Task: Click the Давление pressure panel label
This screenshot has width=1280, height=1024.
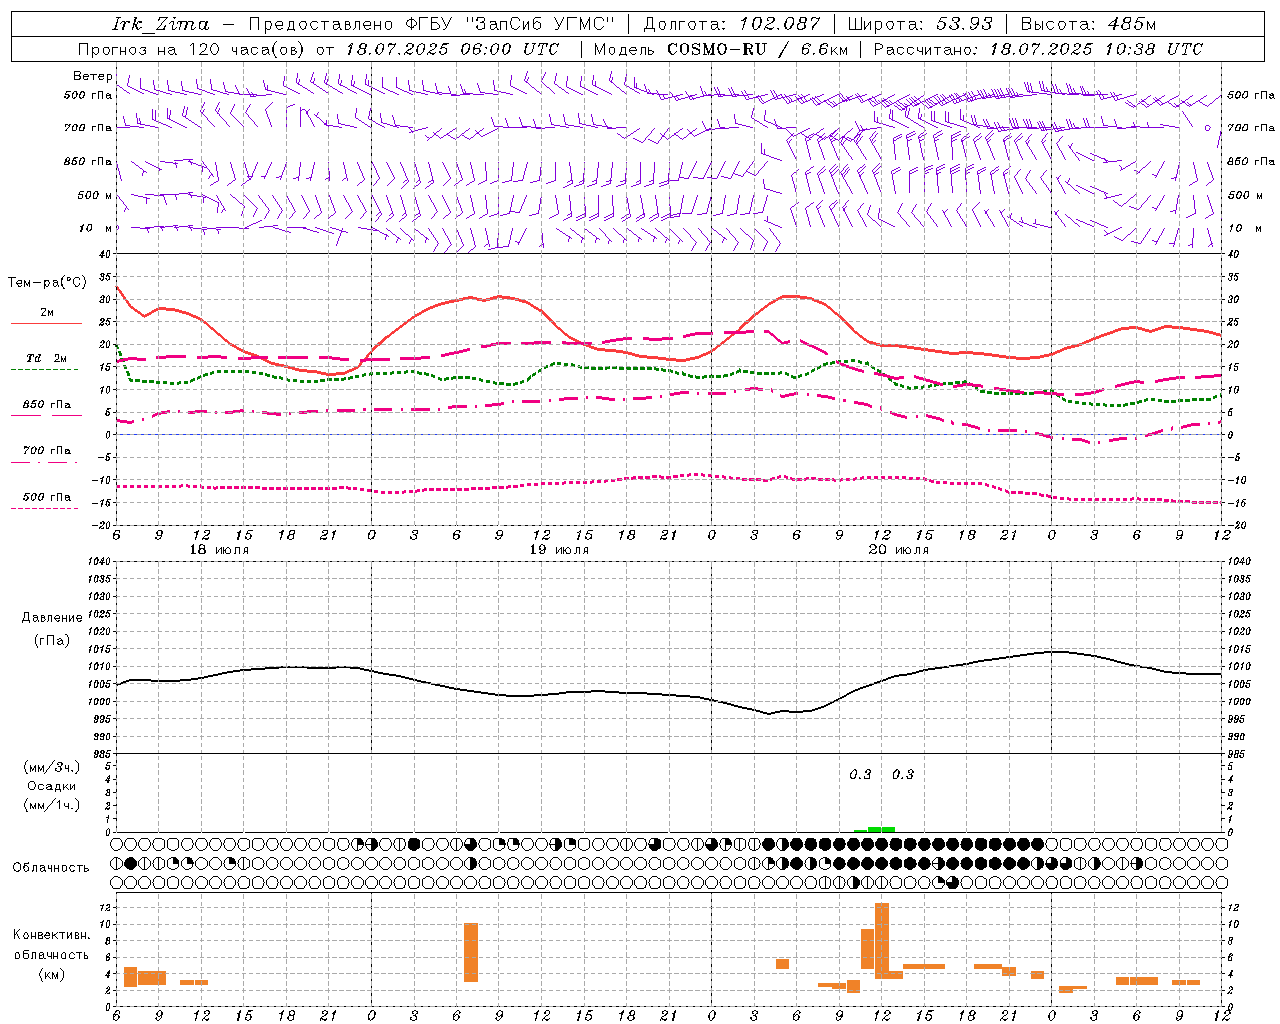Action: point(52,618)
